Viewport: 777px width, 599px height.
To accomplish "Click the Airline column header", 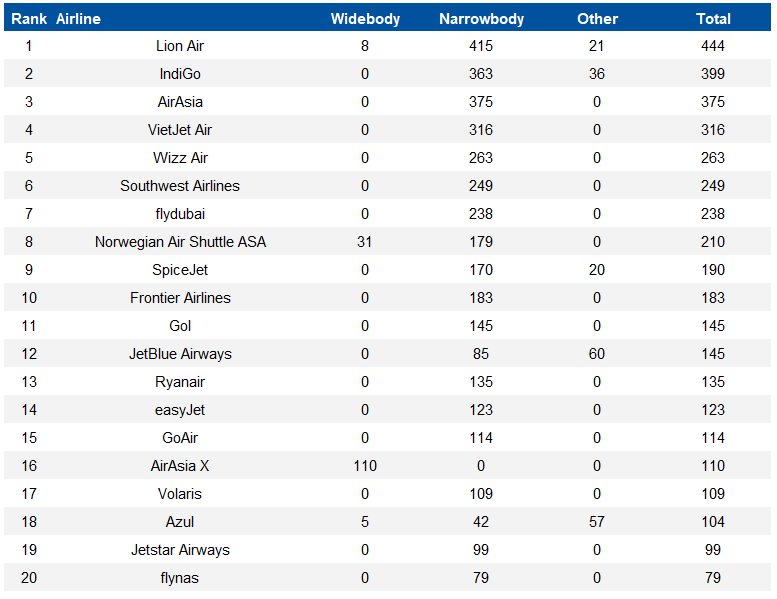I will tap(78, 19).
